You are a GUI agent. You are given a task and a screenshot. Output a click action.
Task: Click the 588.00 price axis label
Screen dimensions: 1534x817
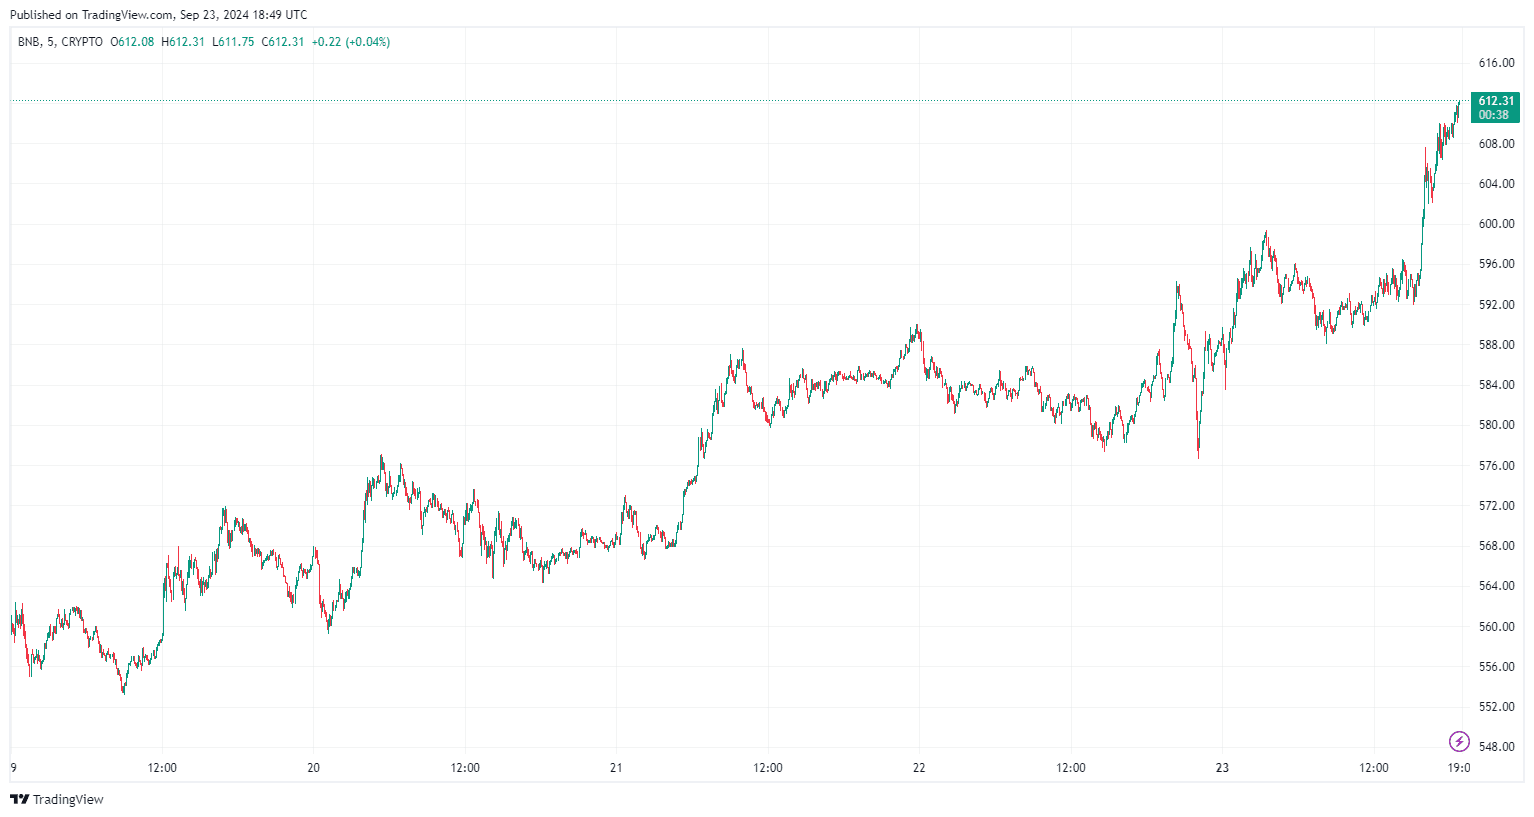tap(1496, 345)
